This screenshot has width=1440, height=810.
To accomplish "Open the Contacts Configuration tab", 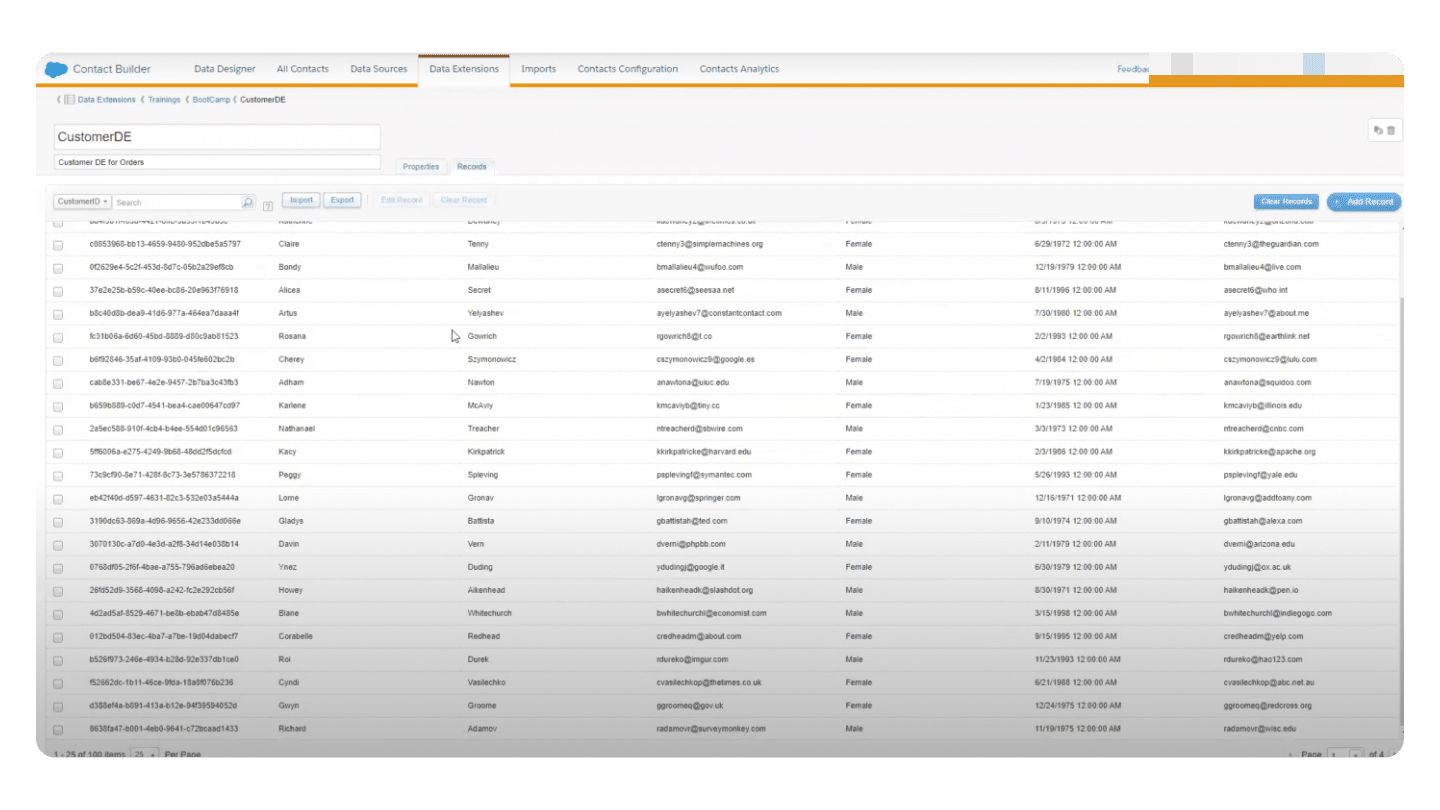I will 628,69.
